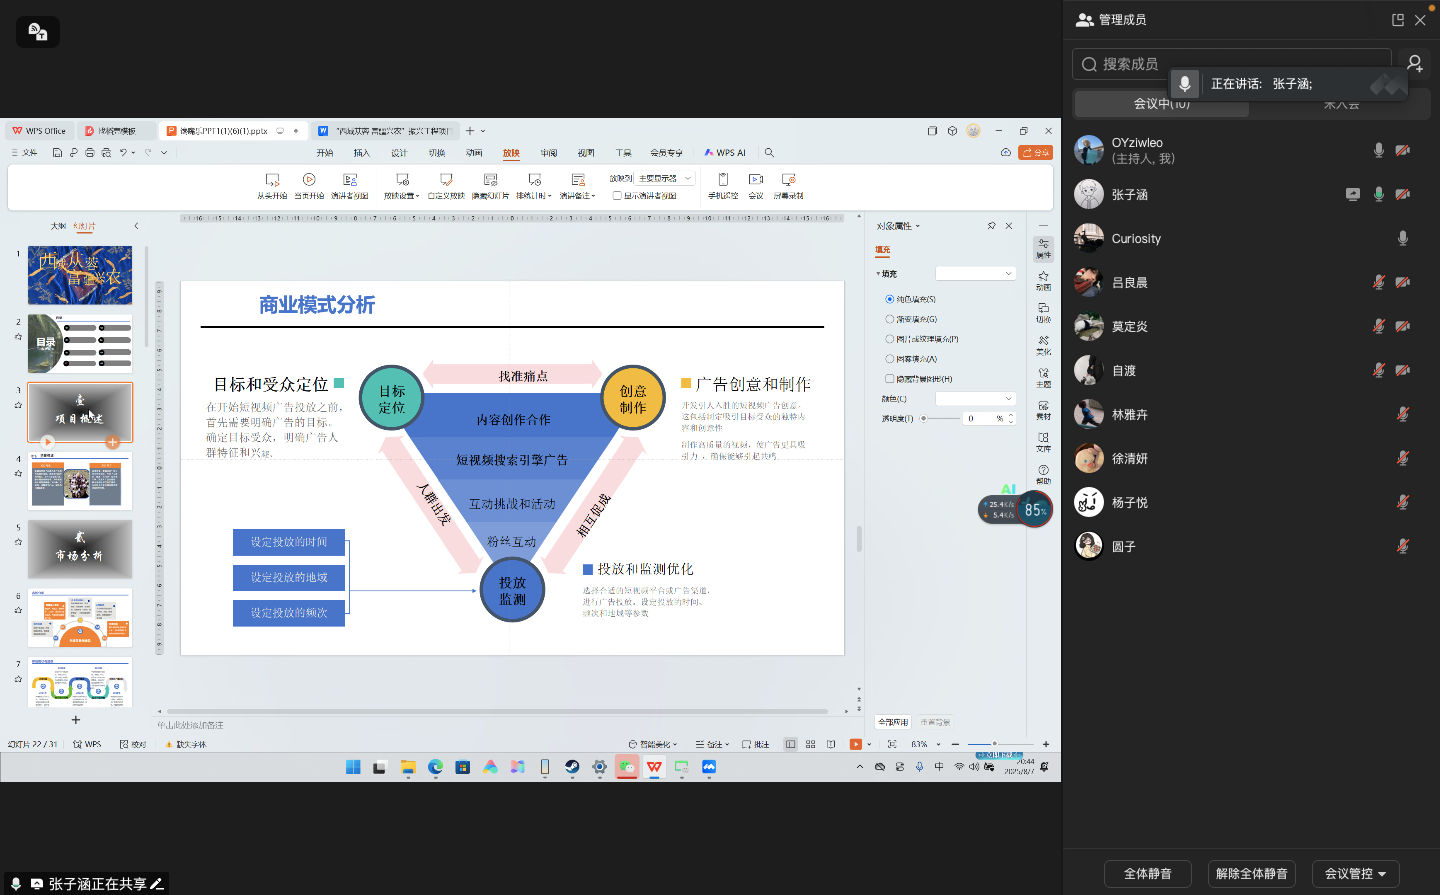Switch to the 插入 ribbon tab
Viewport: 1440px width, 895px height.
(x=362, y=153)
